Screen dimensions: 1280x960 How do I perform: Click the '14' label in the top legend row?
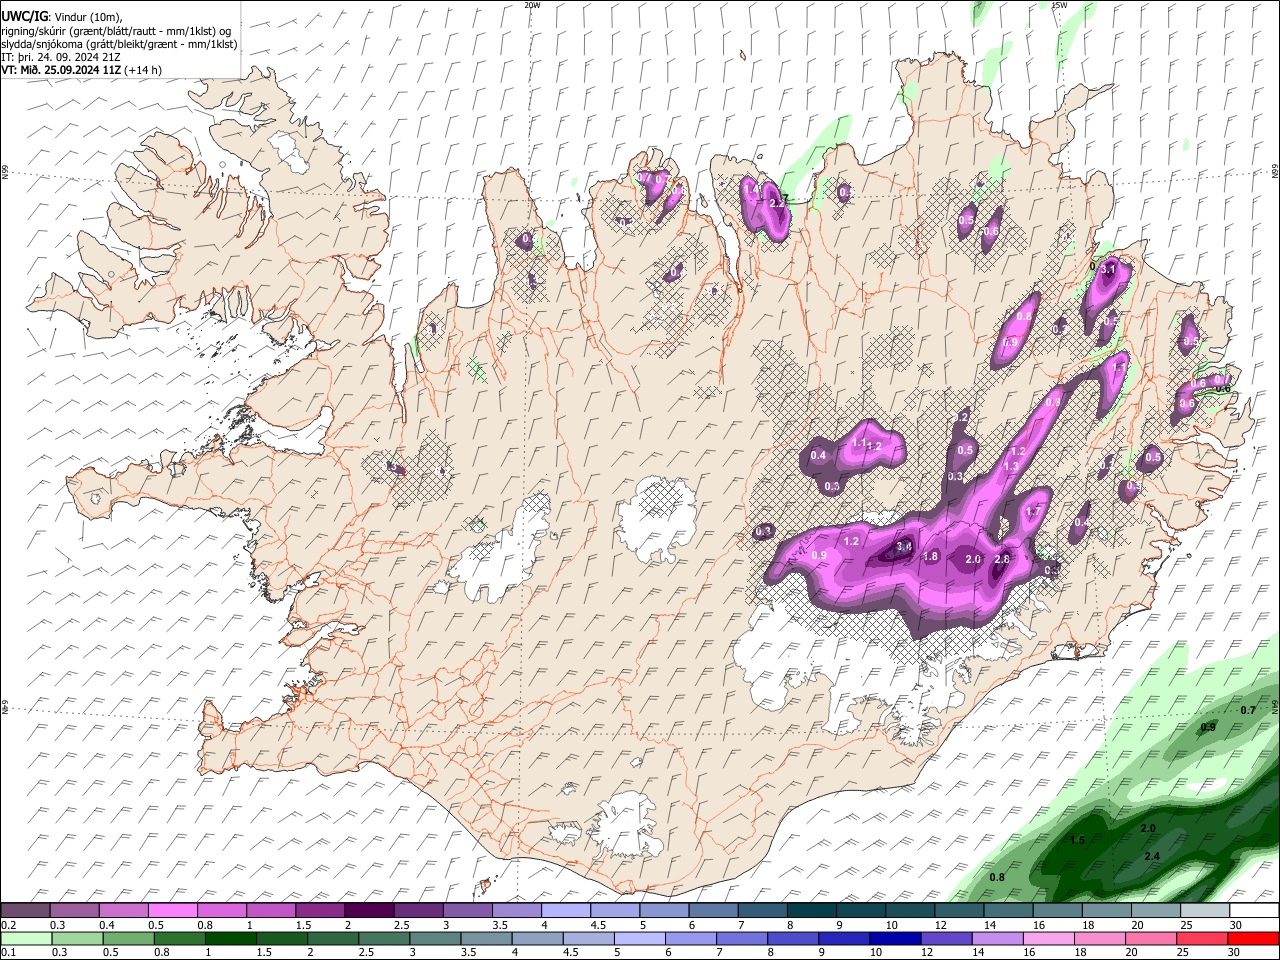[990, 925]
